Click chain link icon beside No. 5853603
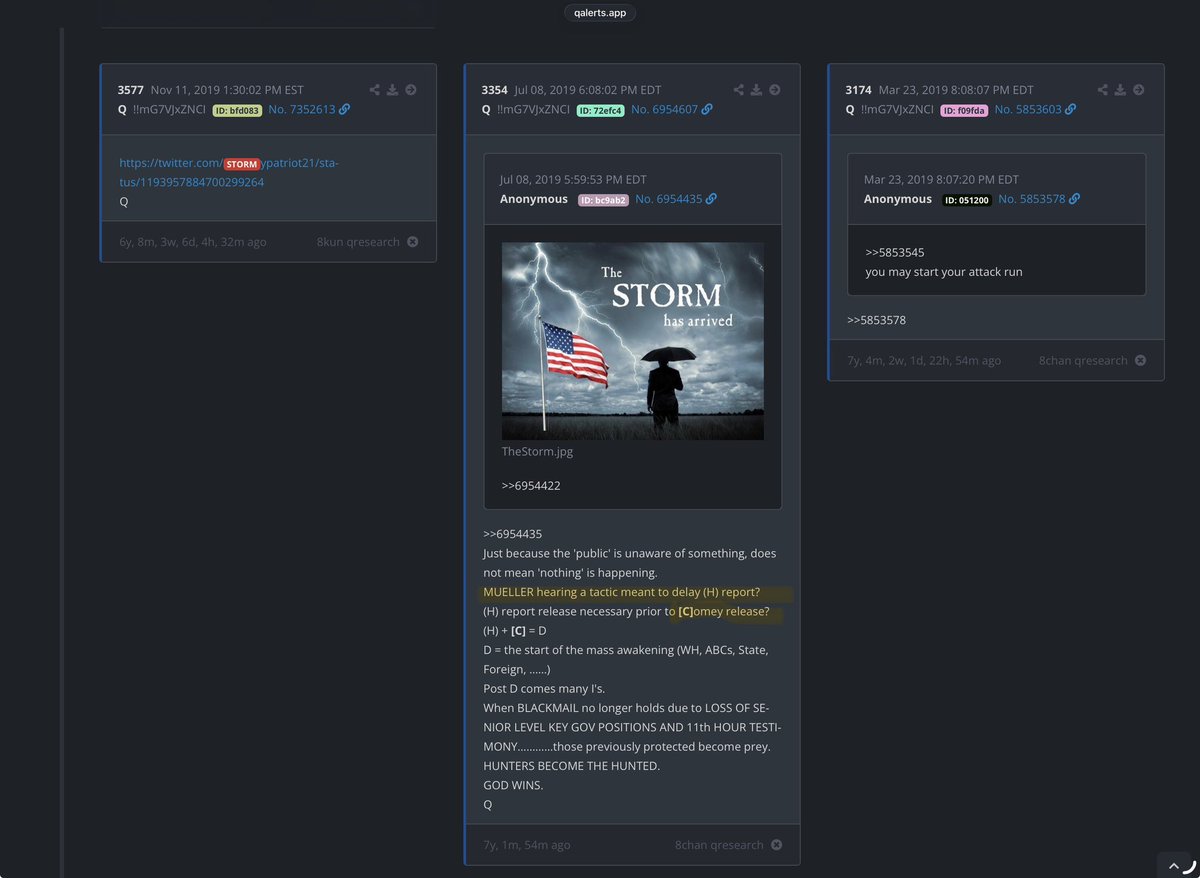The height and width of the screenshot is (878, 1200). point(1070,109)
